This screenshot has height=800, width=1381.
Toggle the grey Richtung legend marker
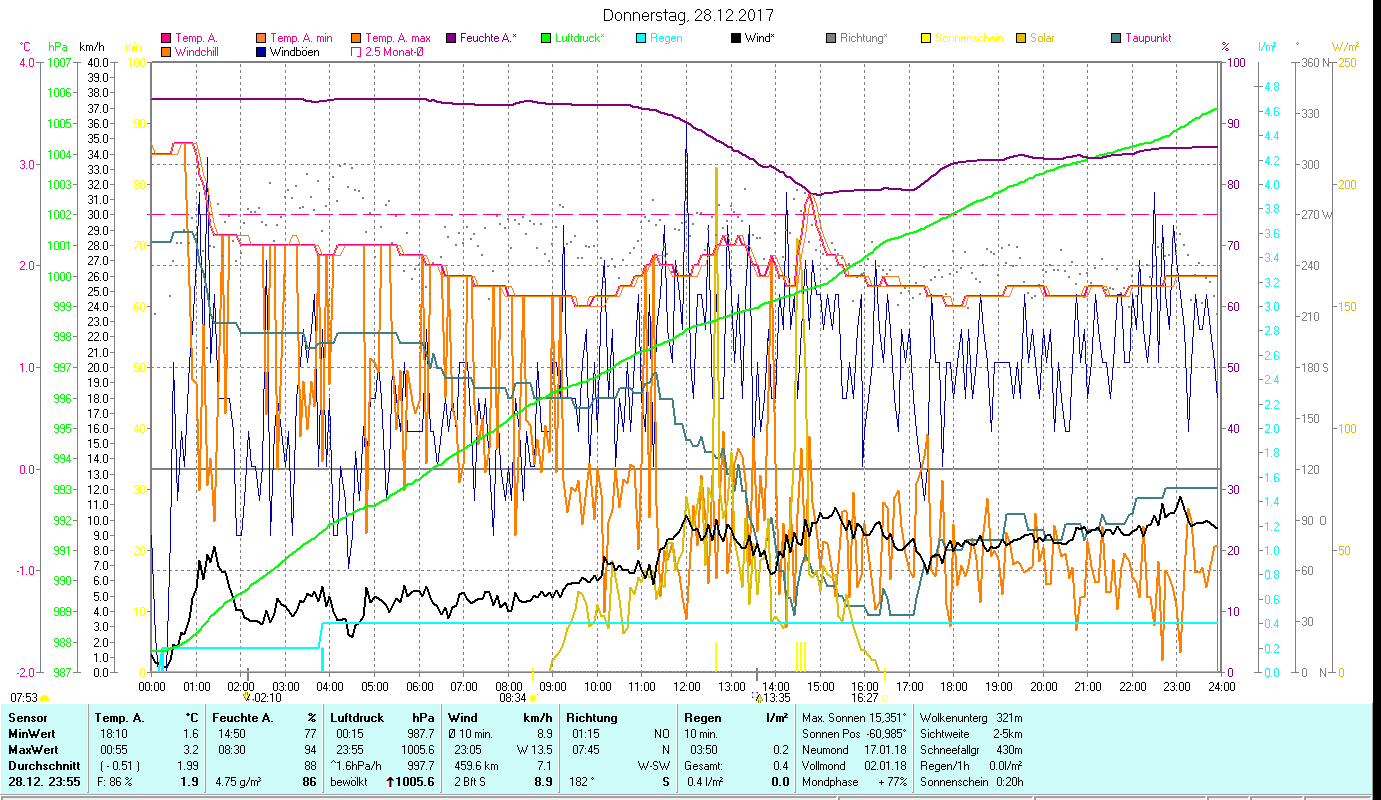[831, 38]
